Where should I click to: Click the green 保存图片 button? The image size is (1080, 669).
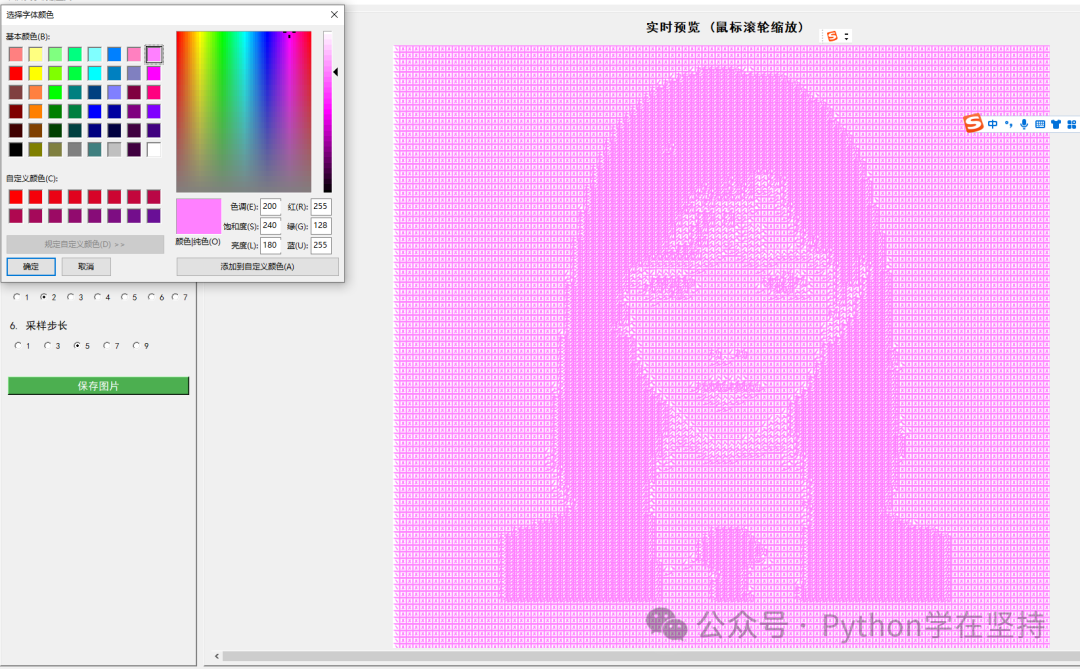98,386
